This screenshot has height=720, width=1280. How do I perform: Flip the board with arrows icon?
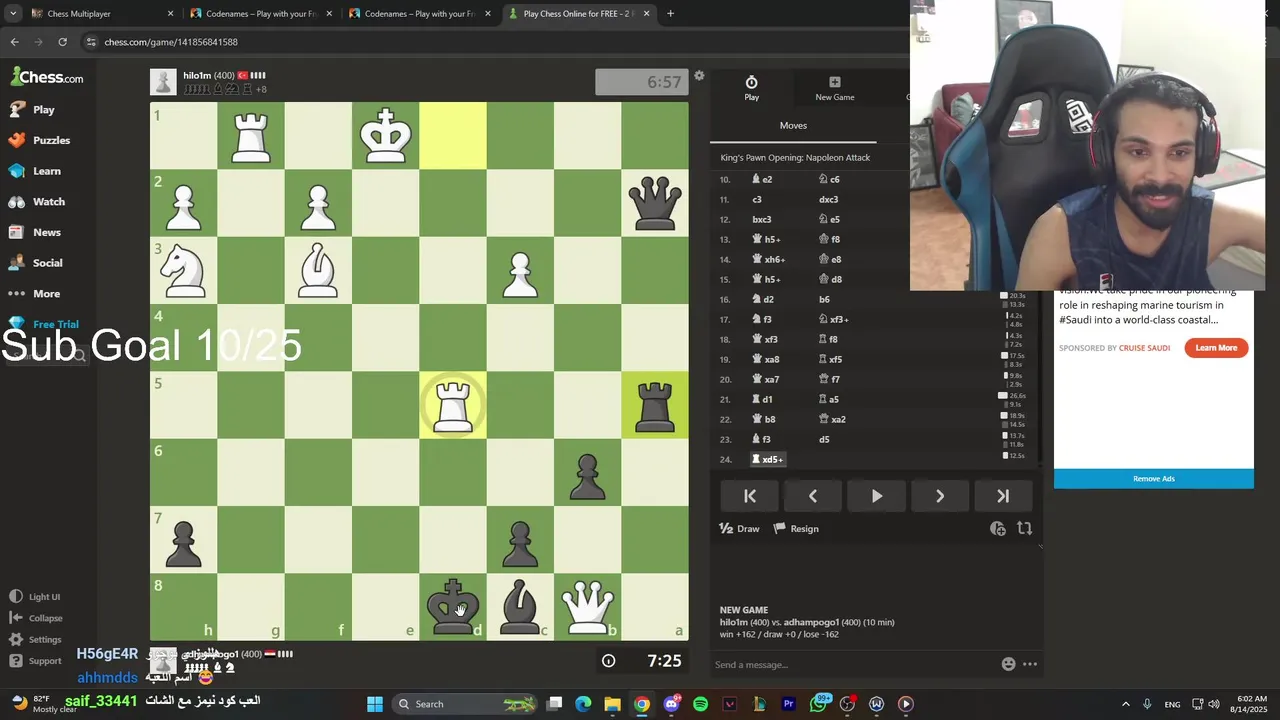click(x=1024, y=529)
